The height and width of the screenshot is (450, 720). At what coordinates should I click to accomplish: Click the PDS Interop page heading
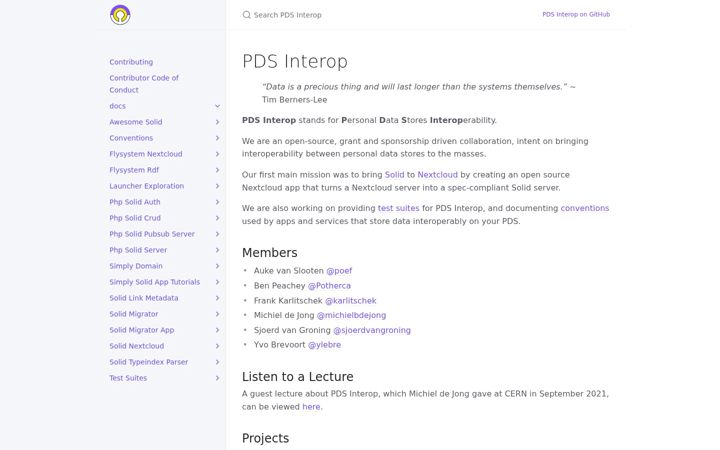click(x=295, y=61)
